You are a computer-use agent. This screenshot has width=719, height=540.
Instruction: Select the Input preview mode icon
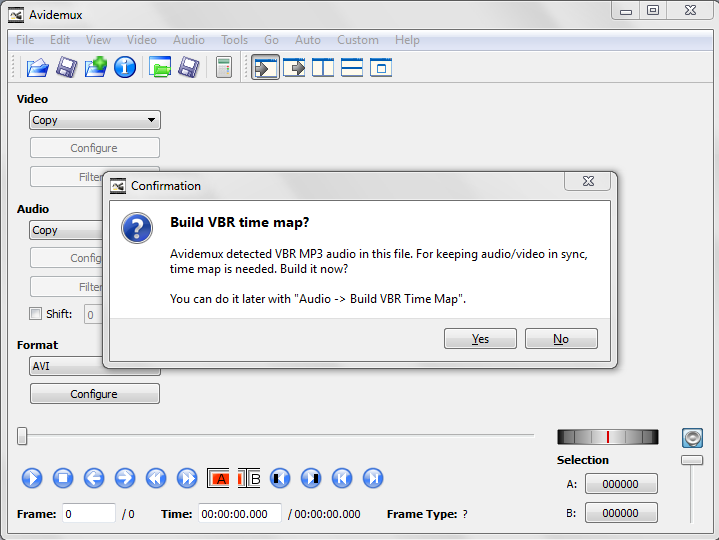tap(265, 68)
